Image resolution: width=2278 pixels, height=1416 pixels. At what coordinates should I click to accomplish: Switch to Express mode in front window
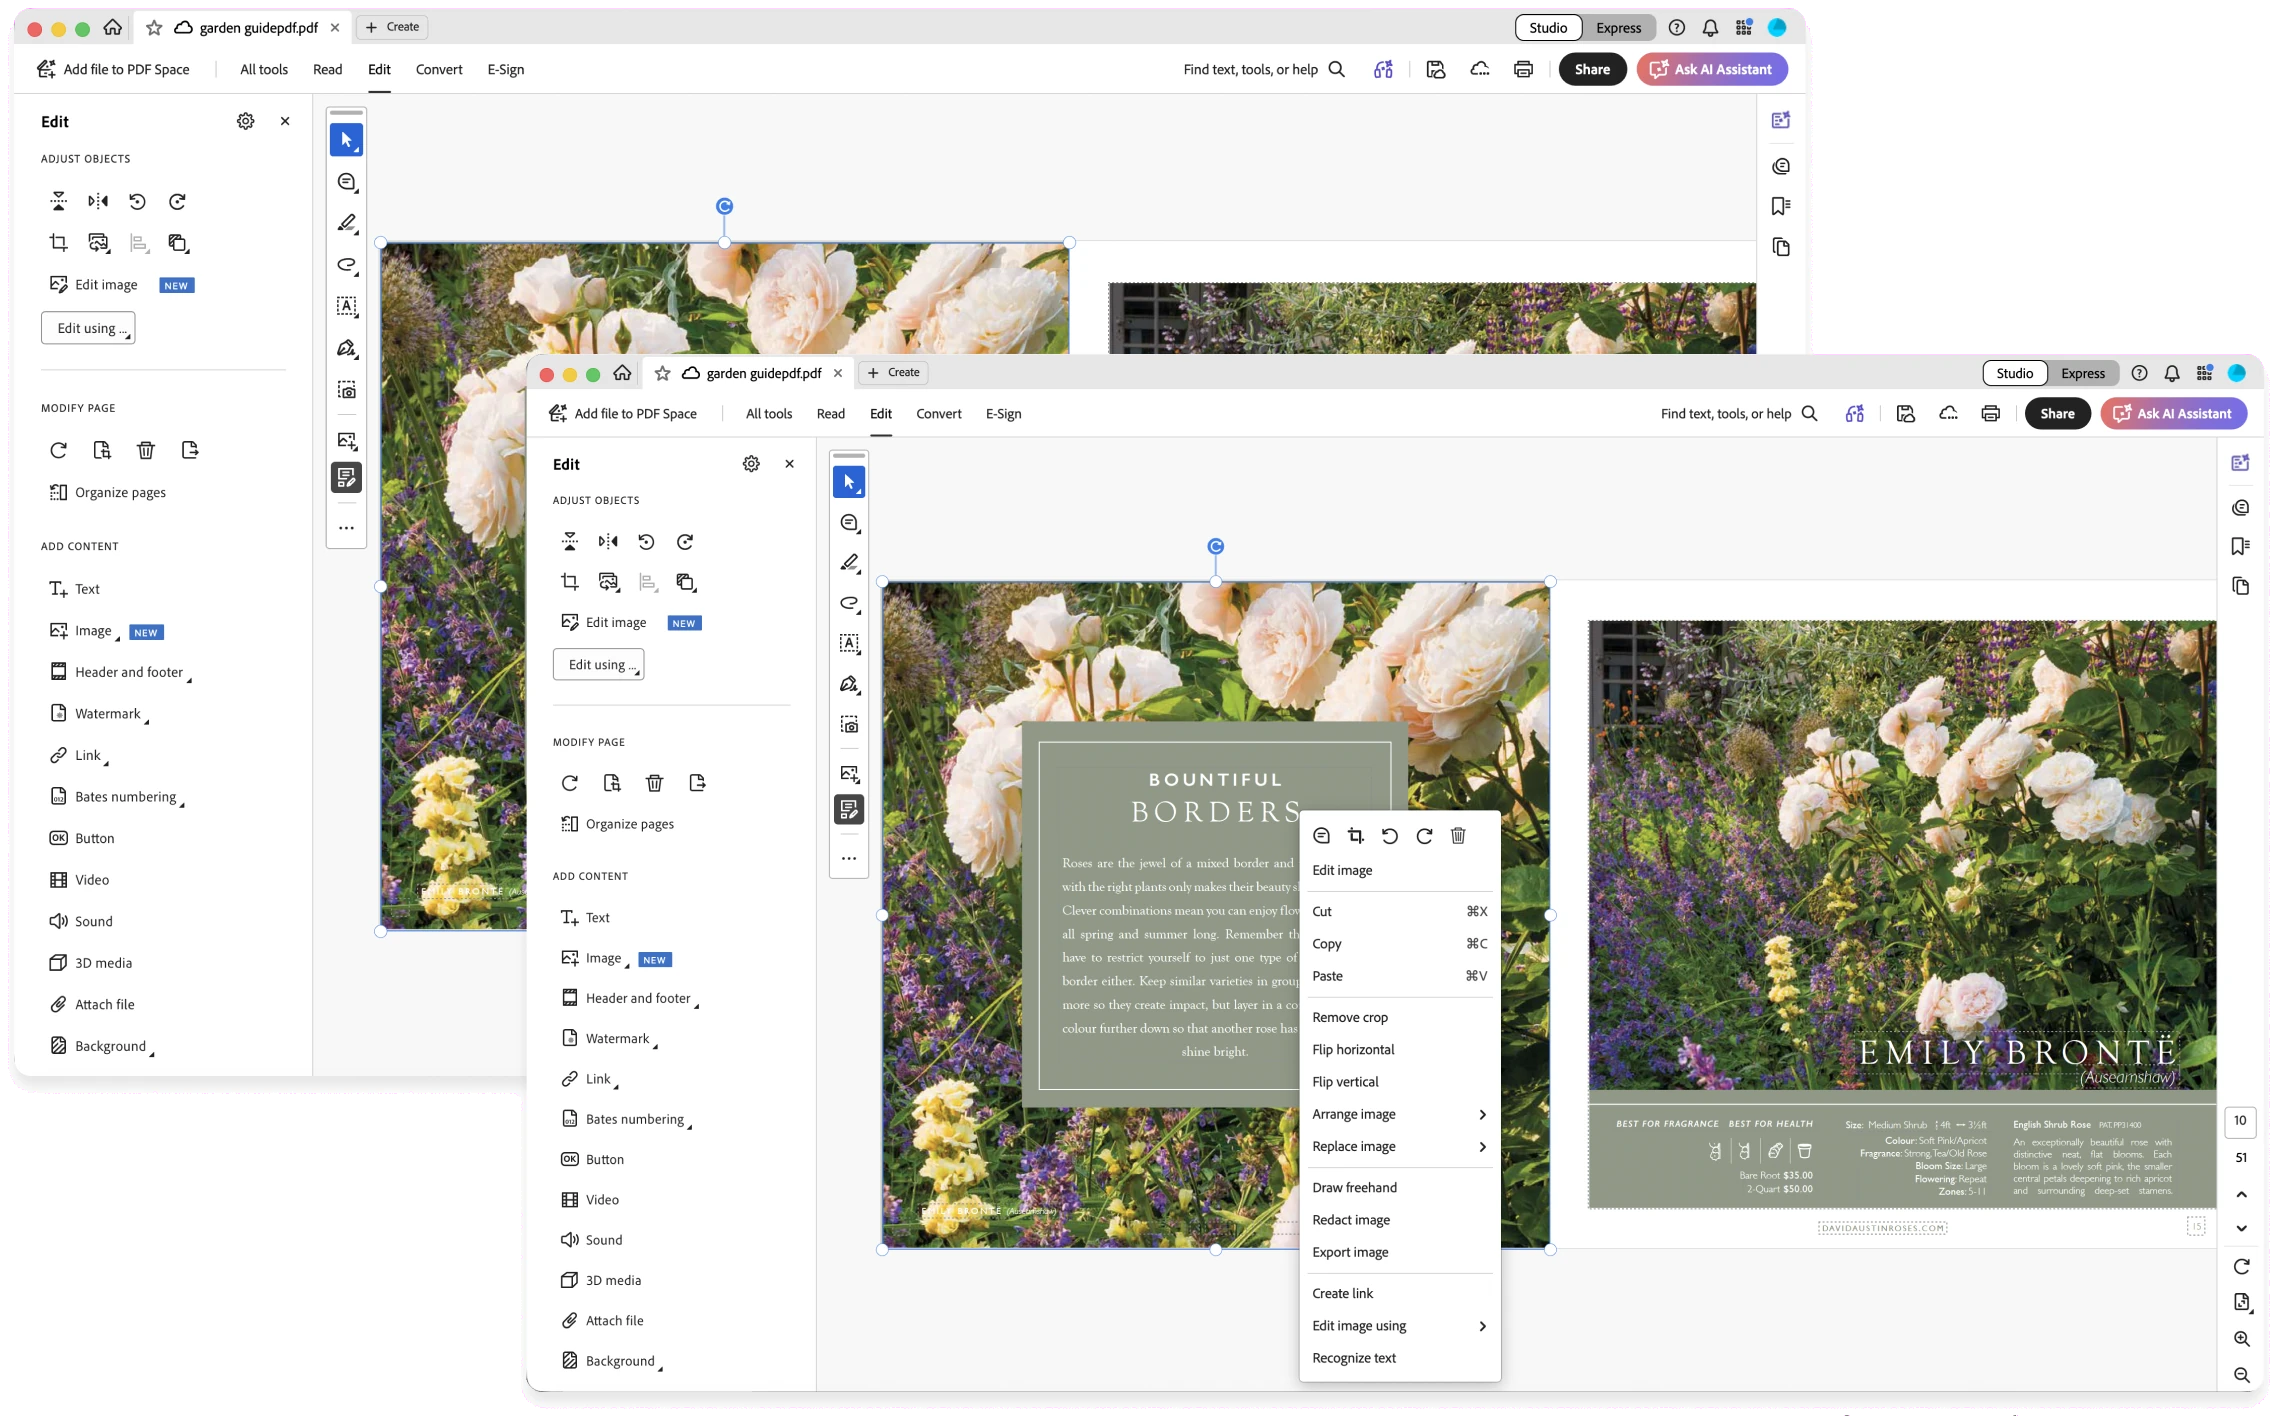[x=2083, y=373]
